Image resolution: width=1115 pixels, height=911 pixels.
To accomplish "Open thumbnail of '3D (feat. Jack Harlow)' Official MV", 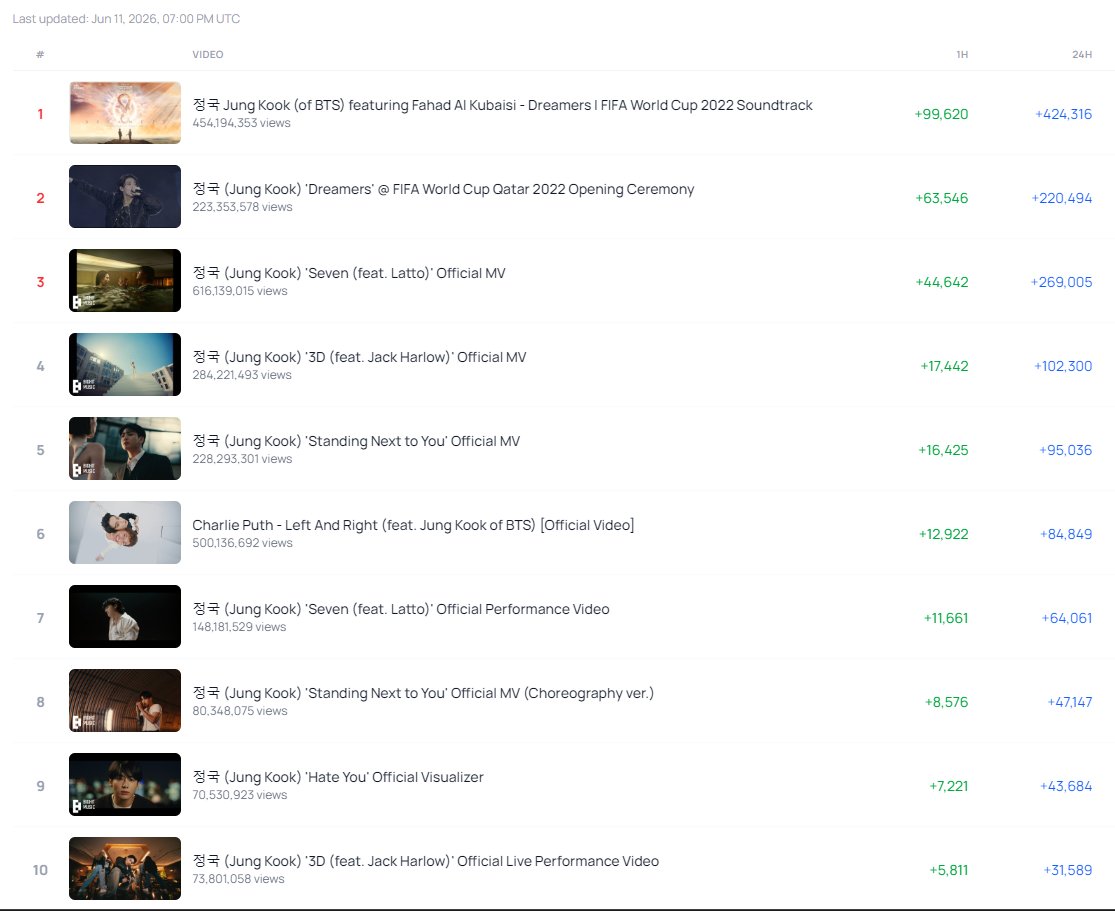I will tap(124, 364).
